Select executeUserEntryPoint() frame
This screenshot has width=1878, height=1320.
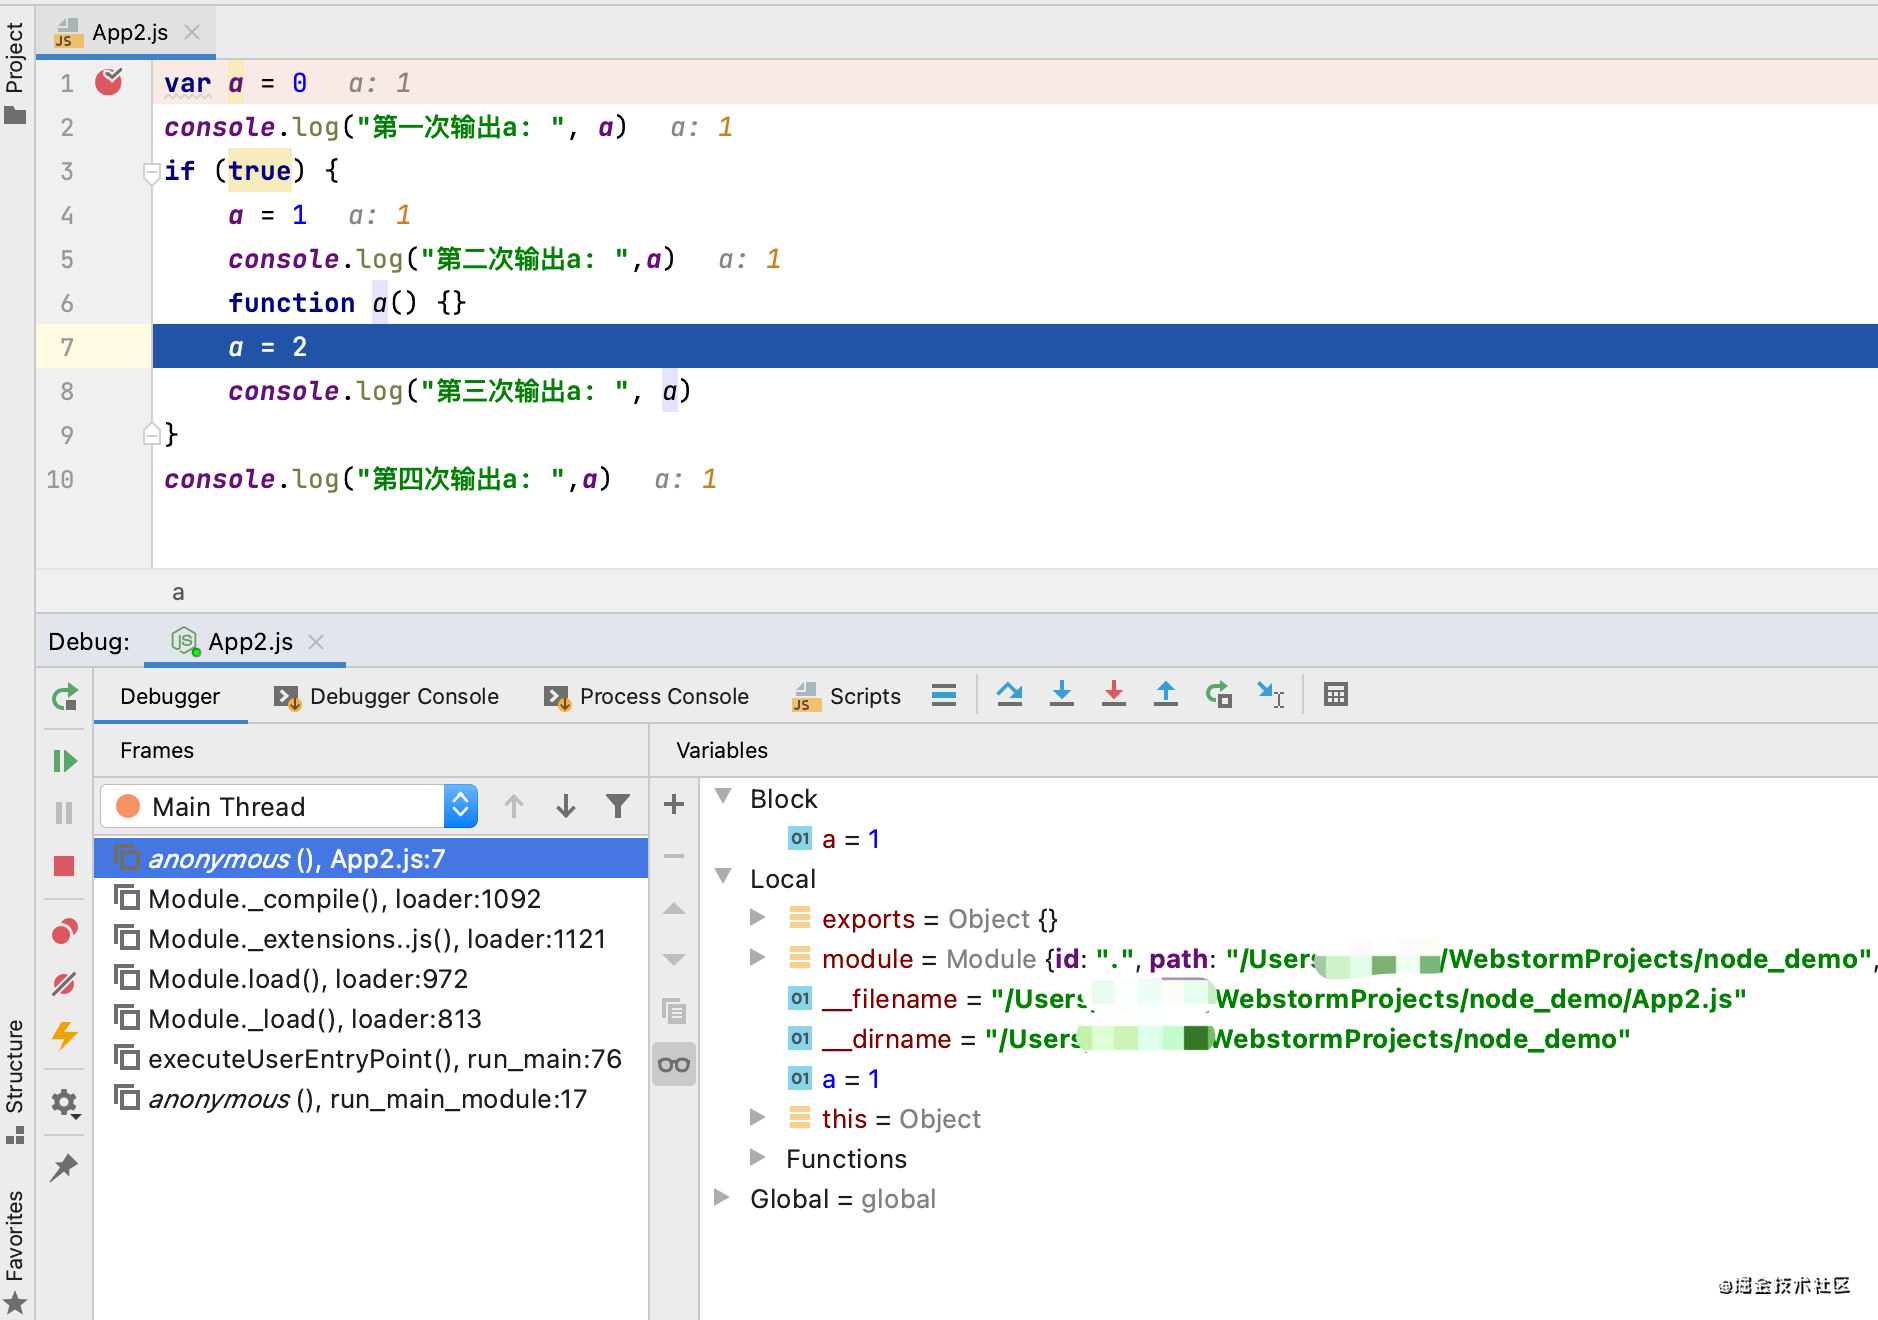coord(371,1058)
